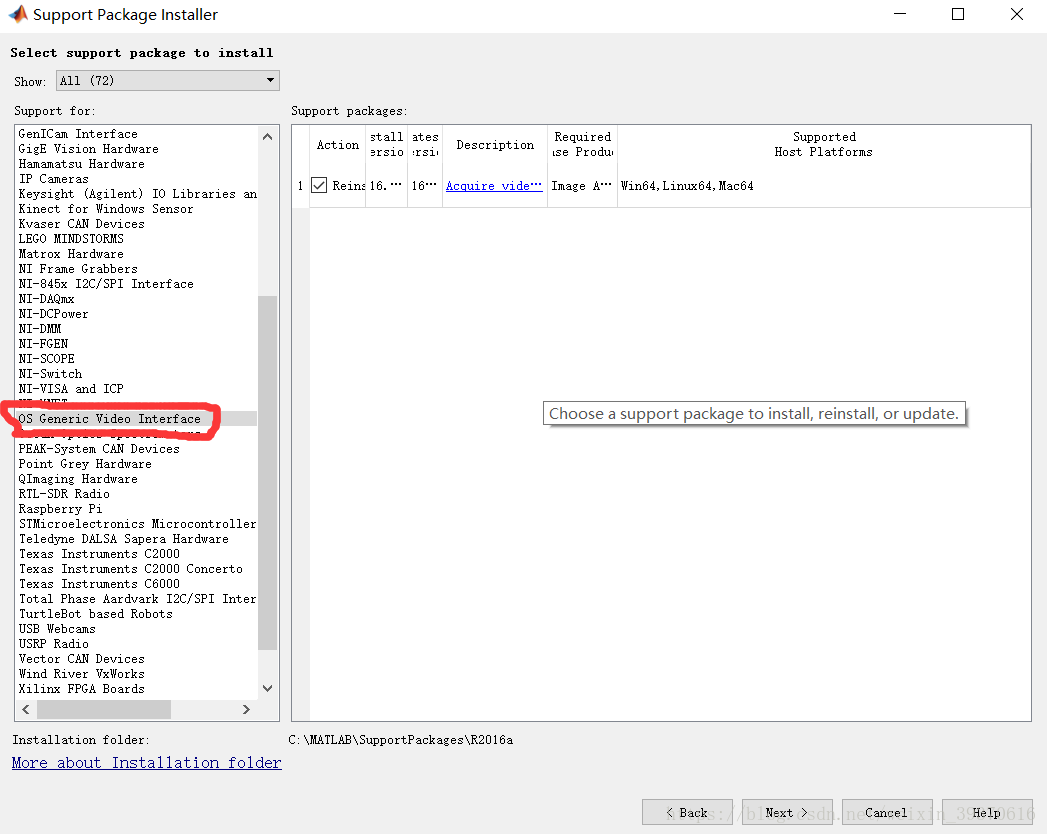Close the Support Package Installer window
The width and height of the screenshot is (1047, 834).
click(x=1016, y=14)
